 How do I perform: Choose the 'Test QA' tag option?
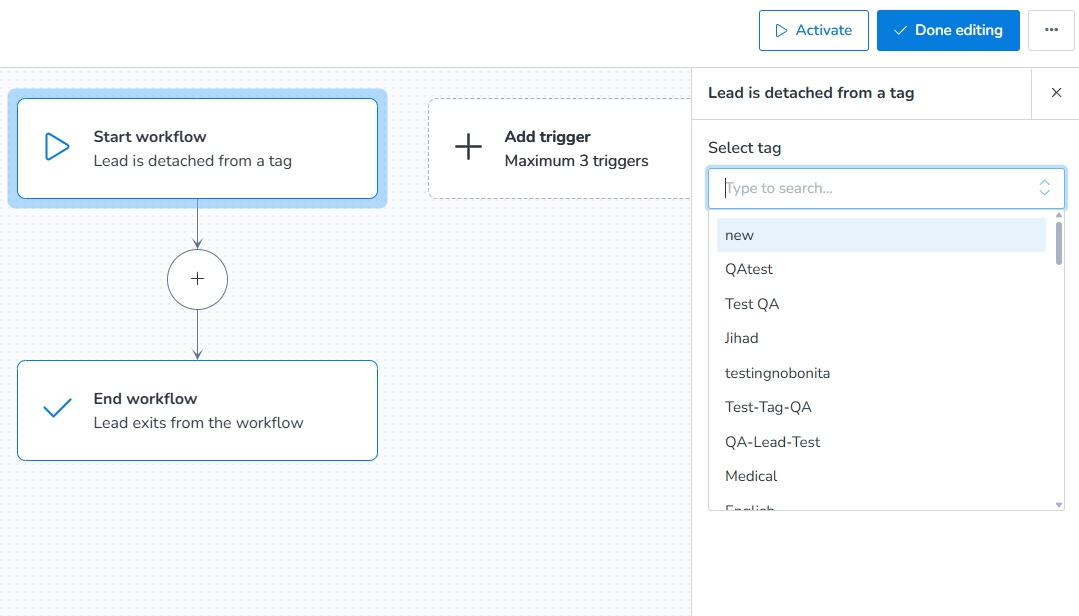(881, 304)
